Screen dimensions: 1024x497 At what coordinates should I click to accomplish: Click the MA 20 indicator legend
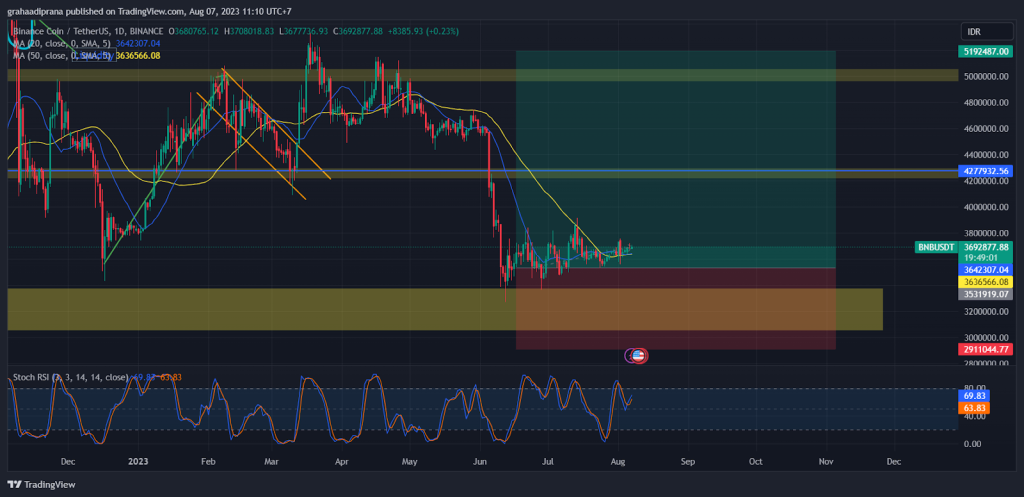tap(63, 43)
